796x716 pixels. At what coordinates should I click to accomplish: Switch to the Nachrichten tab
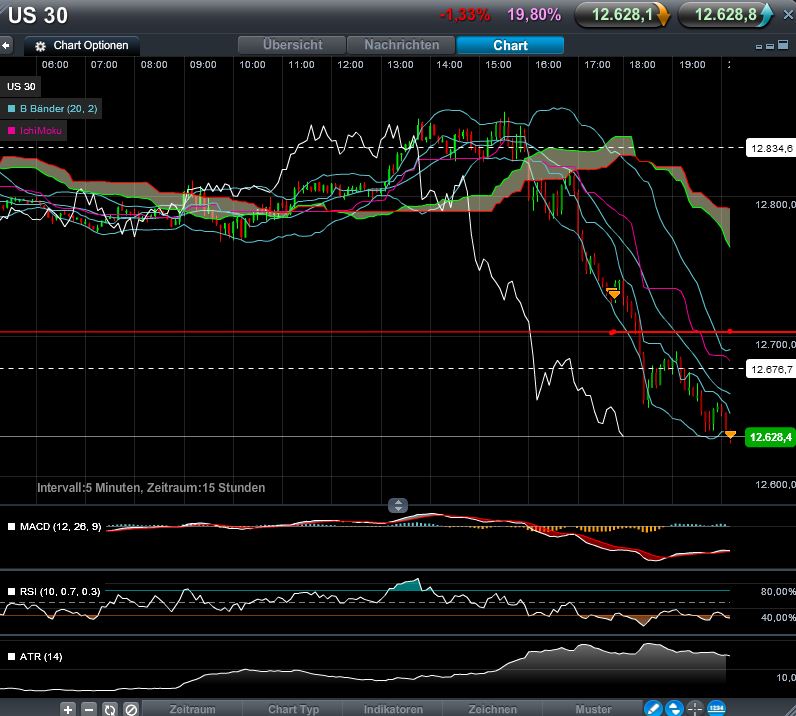[401, 45]
